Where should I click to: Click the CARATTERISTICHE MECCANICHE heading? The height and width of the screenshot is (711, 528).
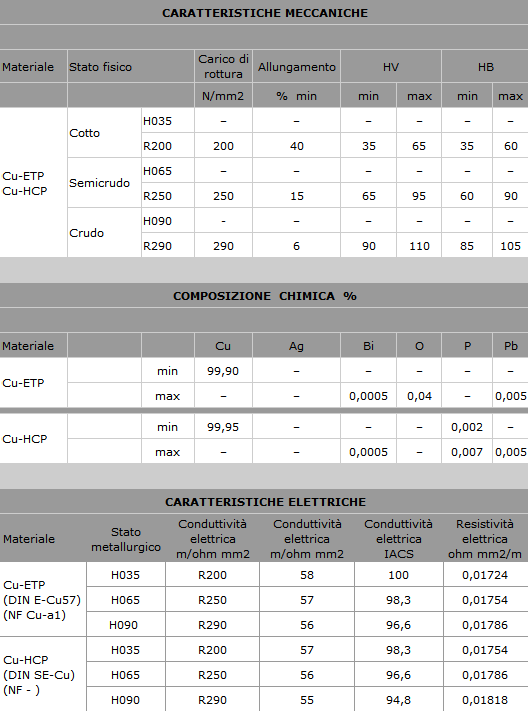pyautogui.click(x=265, y=13)
